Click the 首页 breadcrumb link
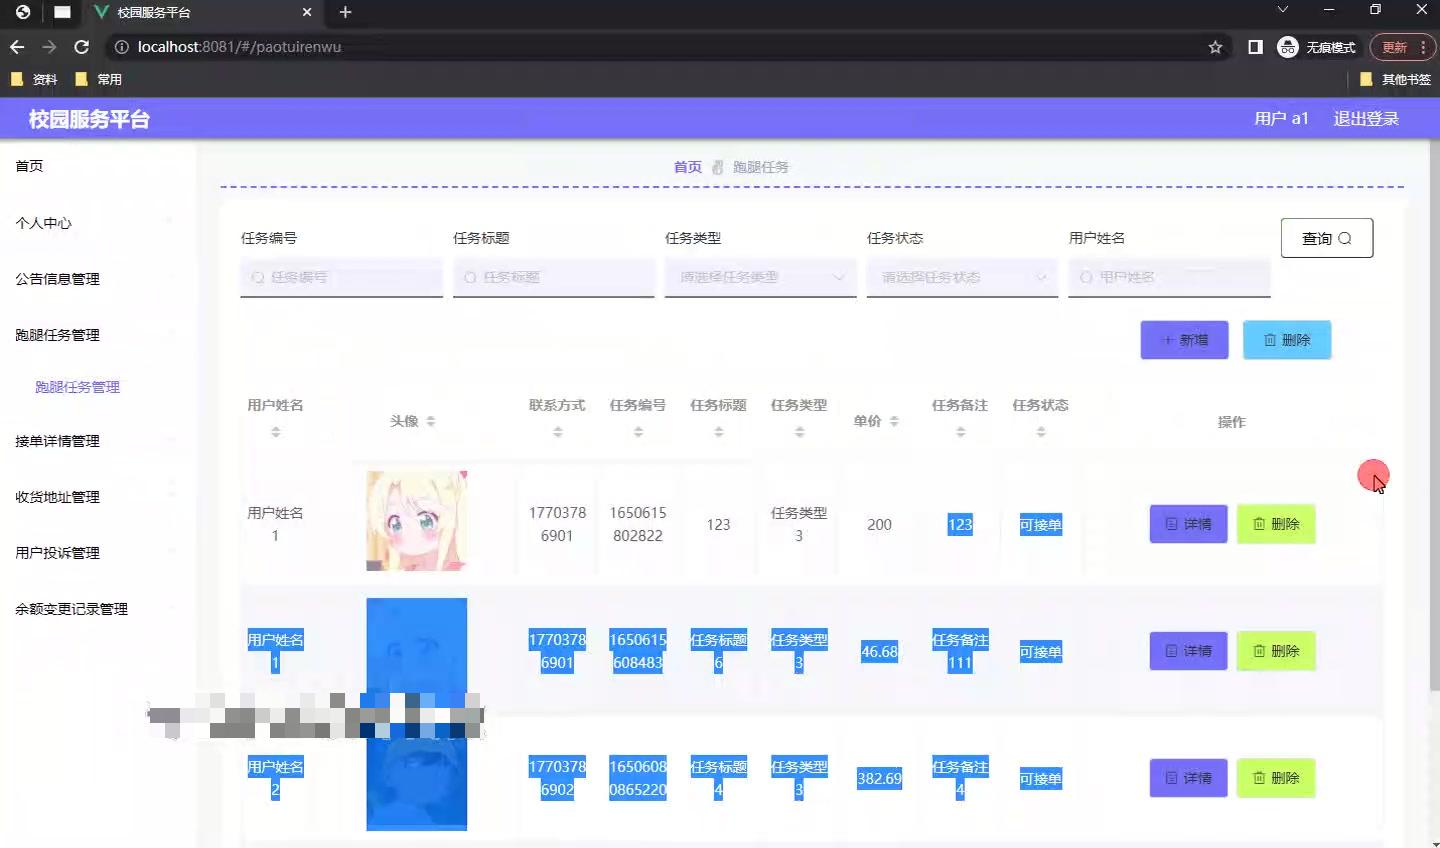The height and width of the screenshot is (848, 1440). (x=687, y=166)
